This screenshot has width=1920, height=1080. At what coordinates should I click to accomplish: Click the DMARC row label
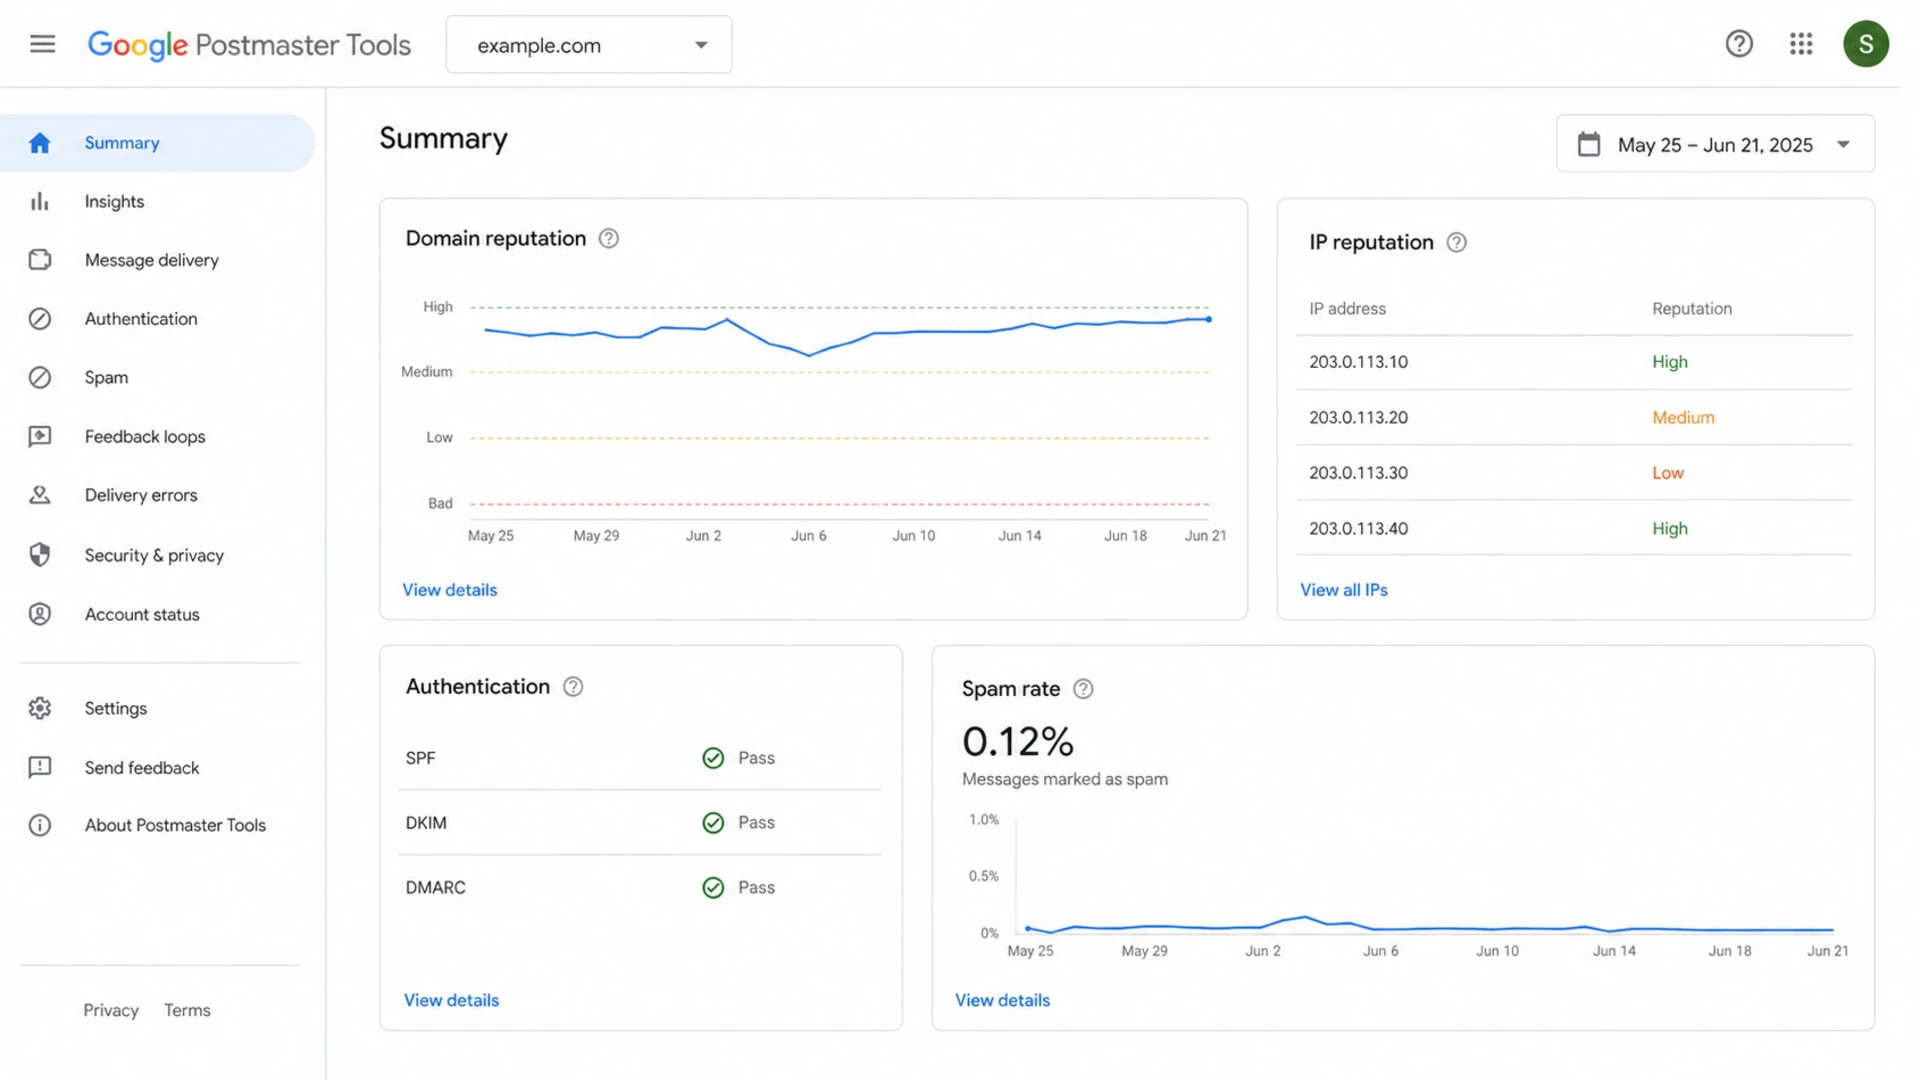(x=435, y=888)
